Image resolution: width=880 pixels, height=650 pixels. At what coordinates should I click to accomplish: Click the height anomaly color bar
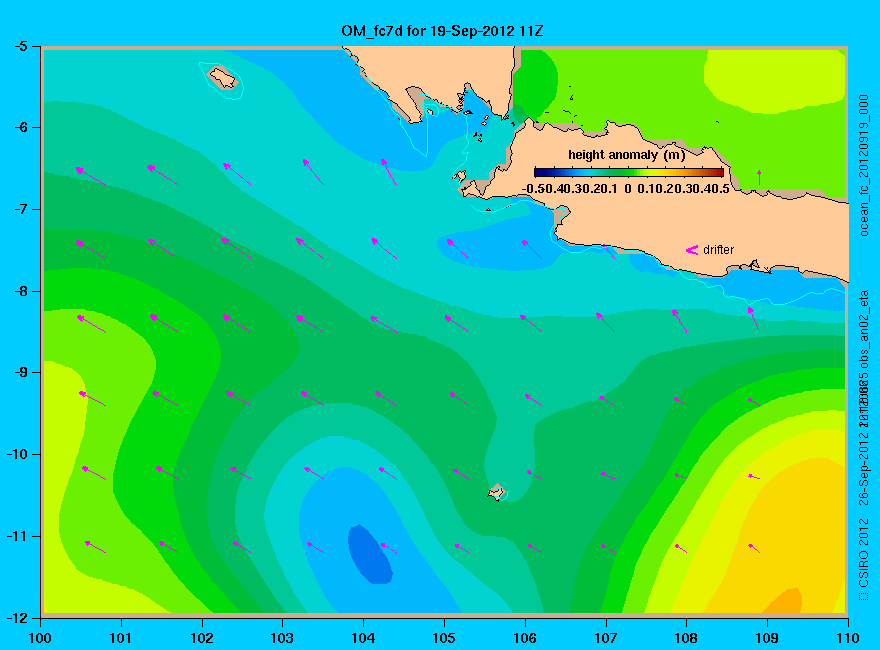click(629, 172)
